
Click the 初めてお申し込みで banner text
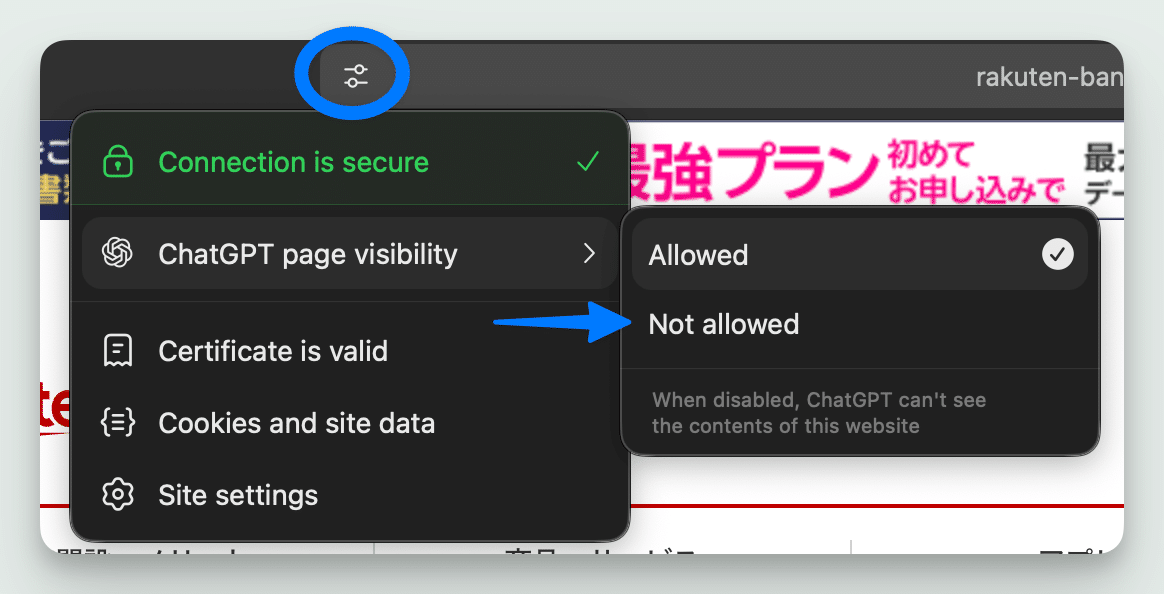pos(975,172)
